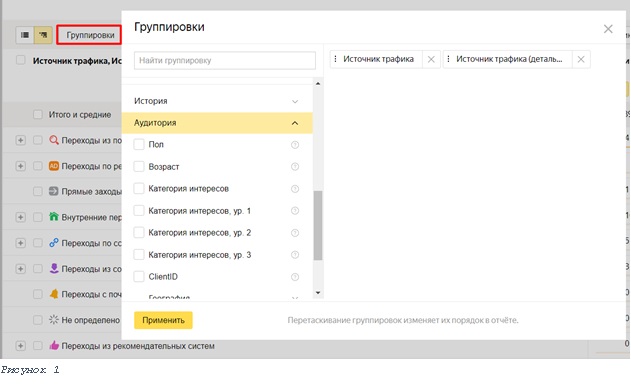631x392 pixels.
Task: Tick the Прямые заходы row checkbox
Action: click(38, 191)
